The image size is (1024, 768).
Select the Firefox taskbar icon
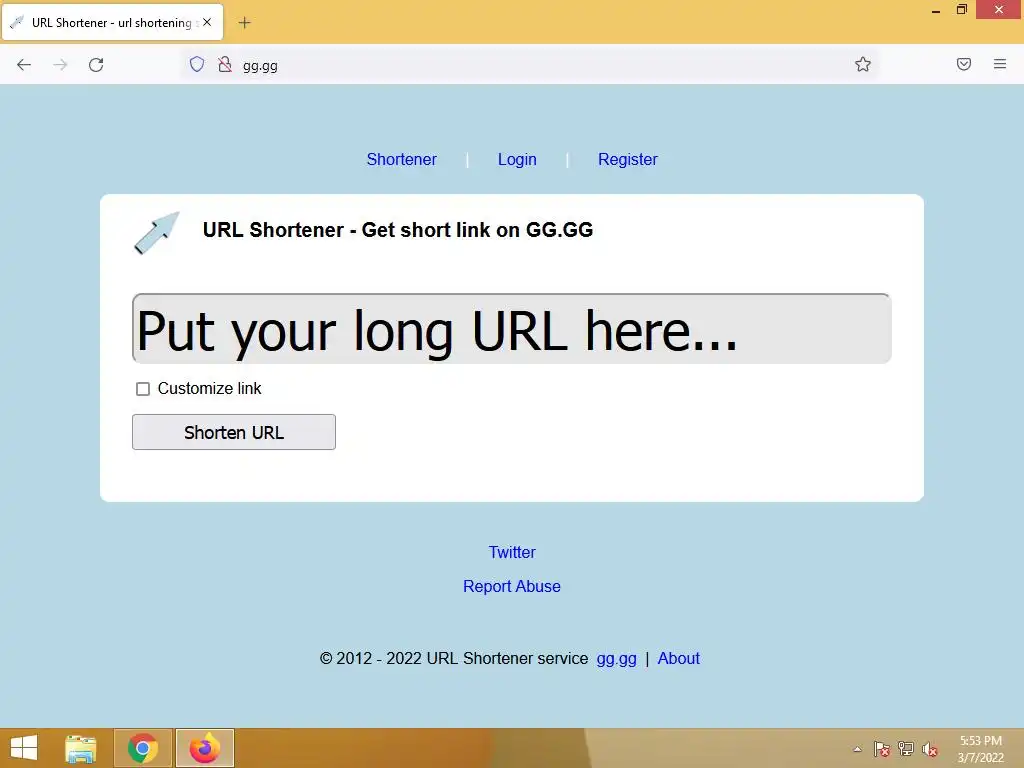(x=204, y=748)
